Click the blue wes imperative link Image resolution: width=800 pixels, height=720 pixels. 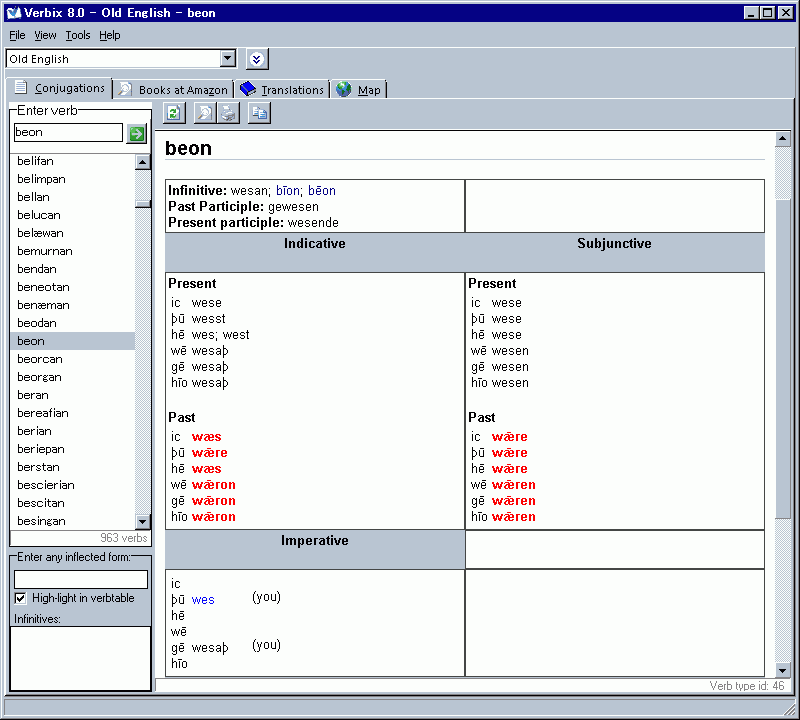coord(203,600)
